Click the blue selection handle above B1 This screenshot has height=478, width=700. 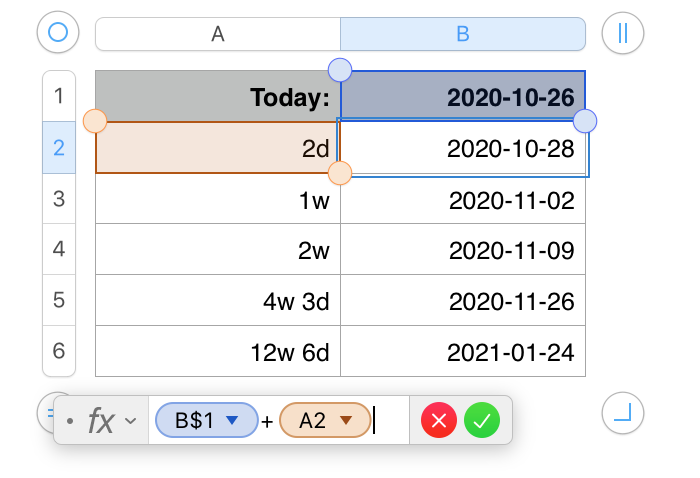click(340, 70)
